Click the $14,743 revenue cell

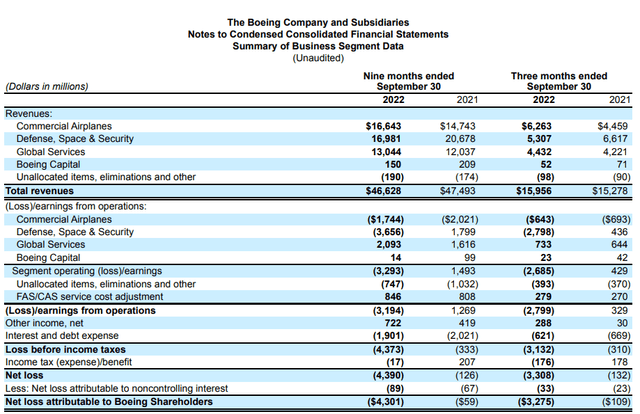click(458, 126)
